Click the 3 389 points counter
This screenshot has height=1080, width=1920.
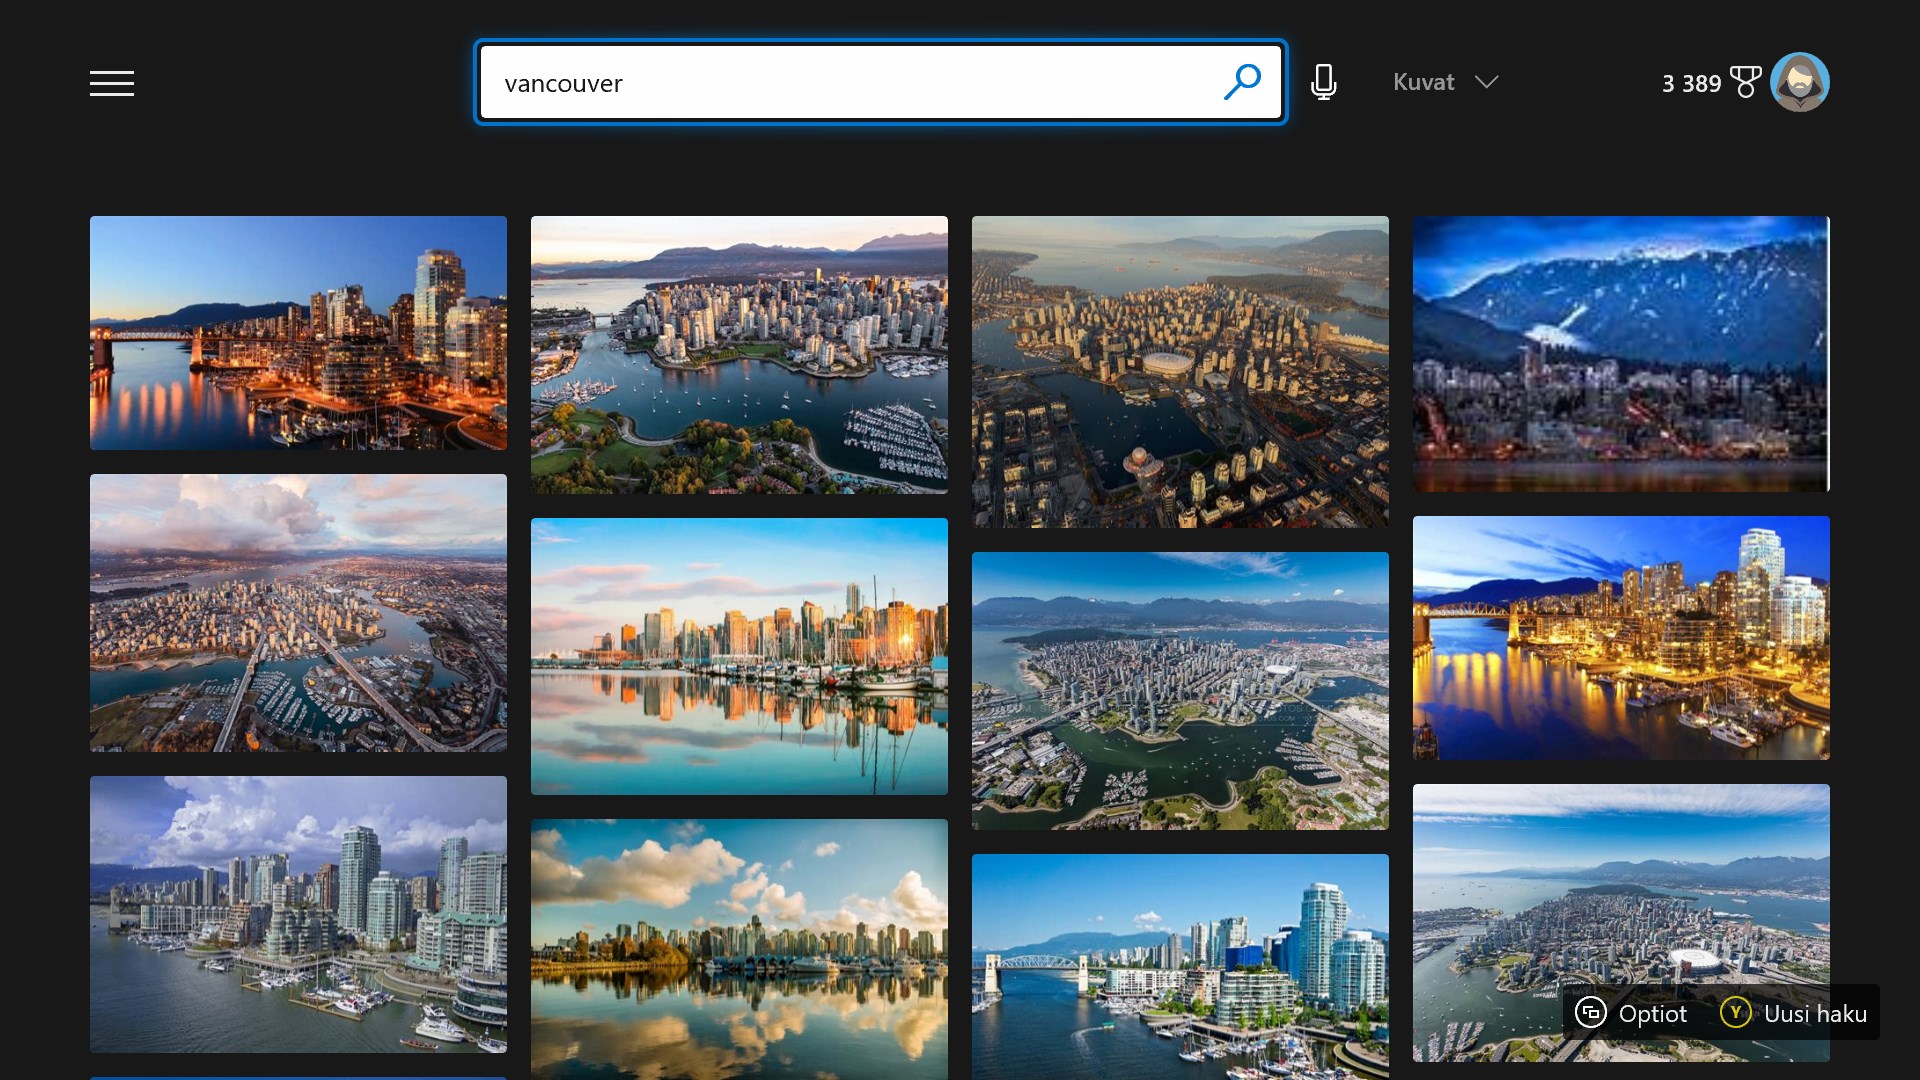(1691, 84)
